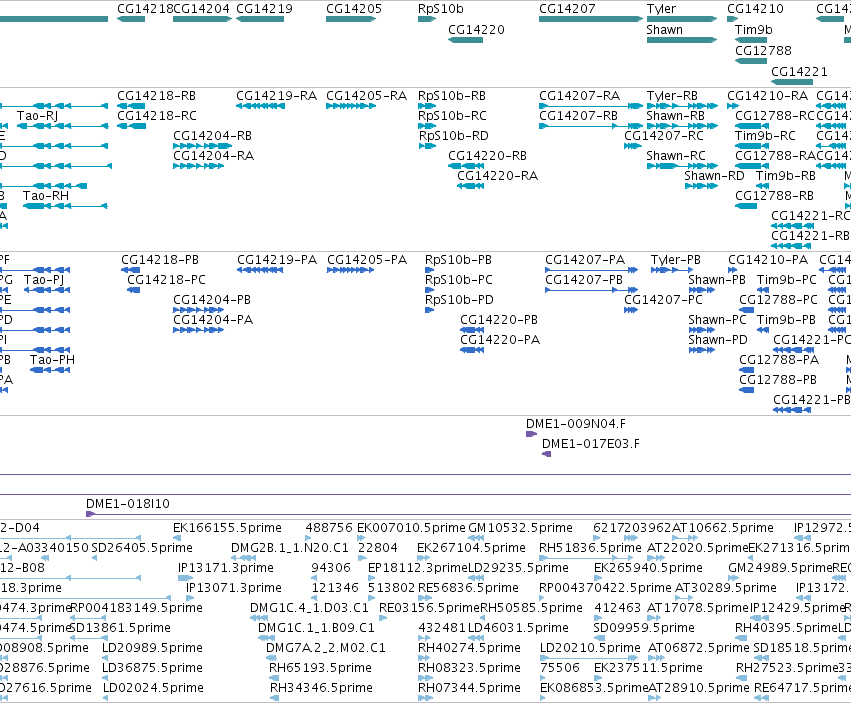Viewport: 851px width, 703px height.
Task: Open the DME1-018I10 clone label
Action: 128,504
